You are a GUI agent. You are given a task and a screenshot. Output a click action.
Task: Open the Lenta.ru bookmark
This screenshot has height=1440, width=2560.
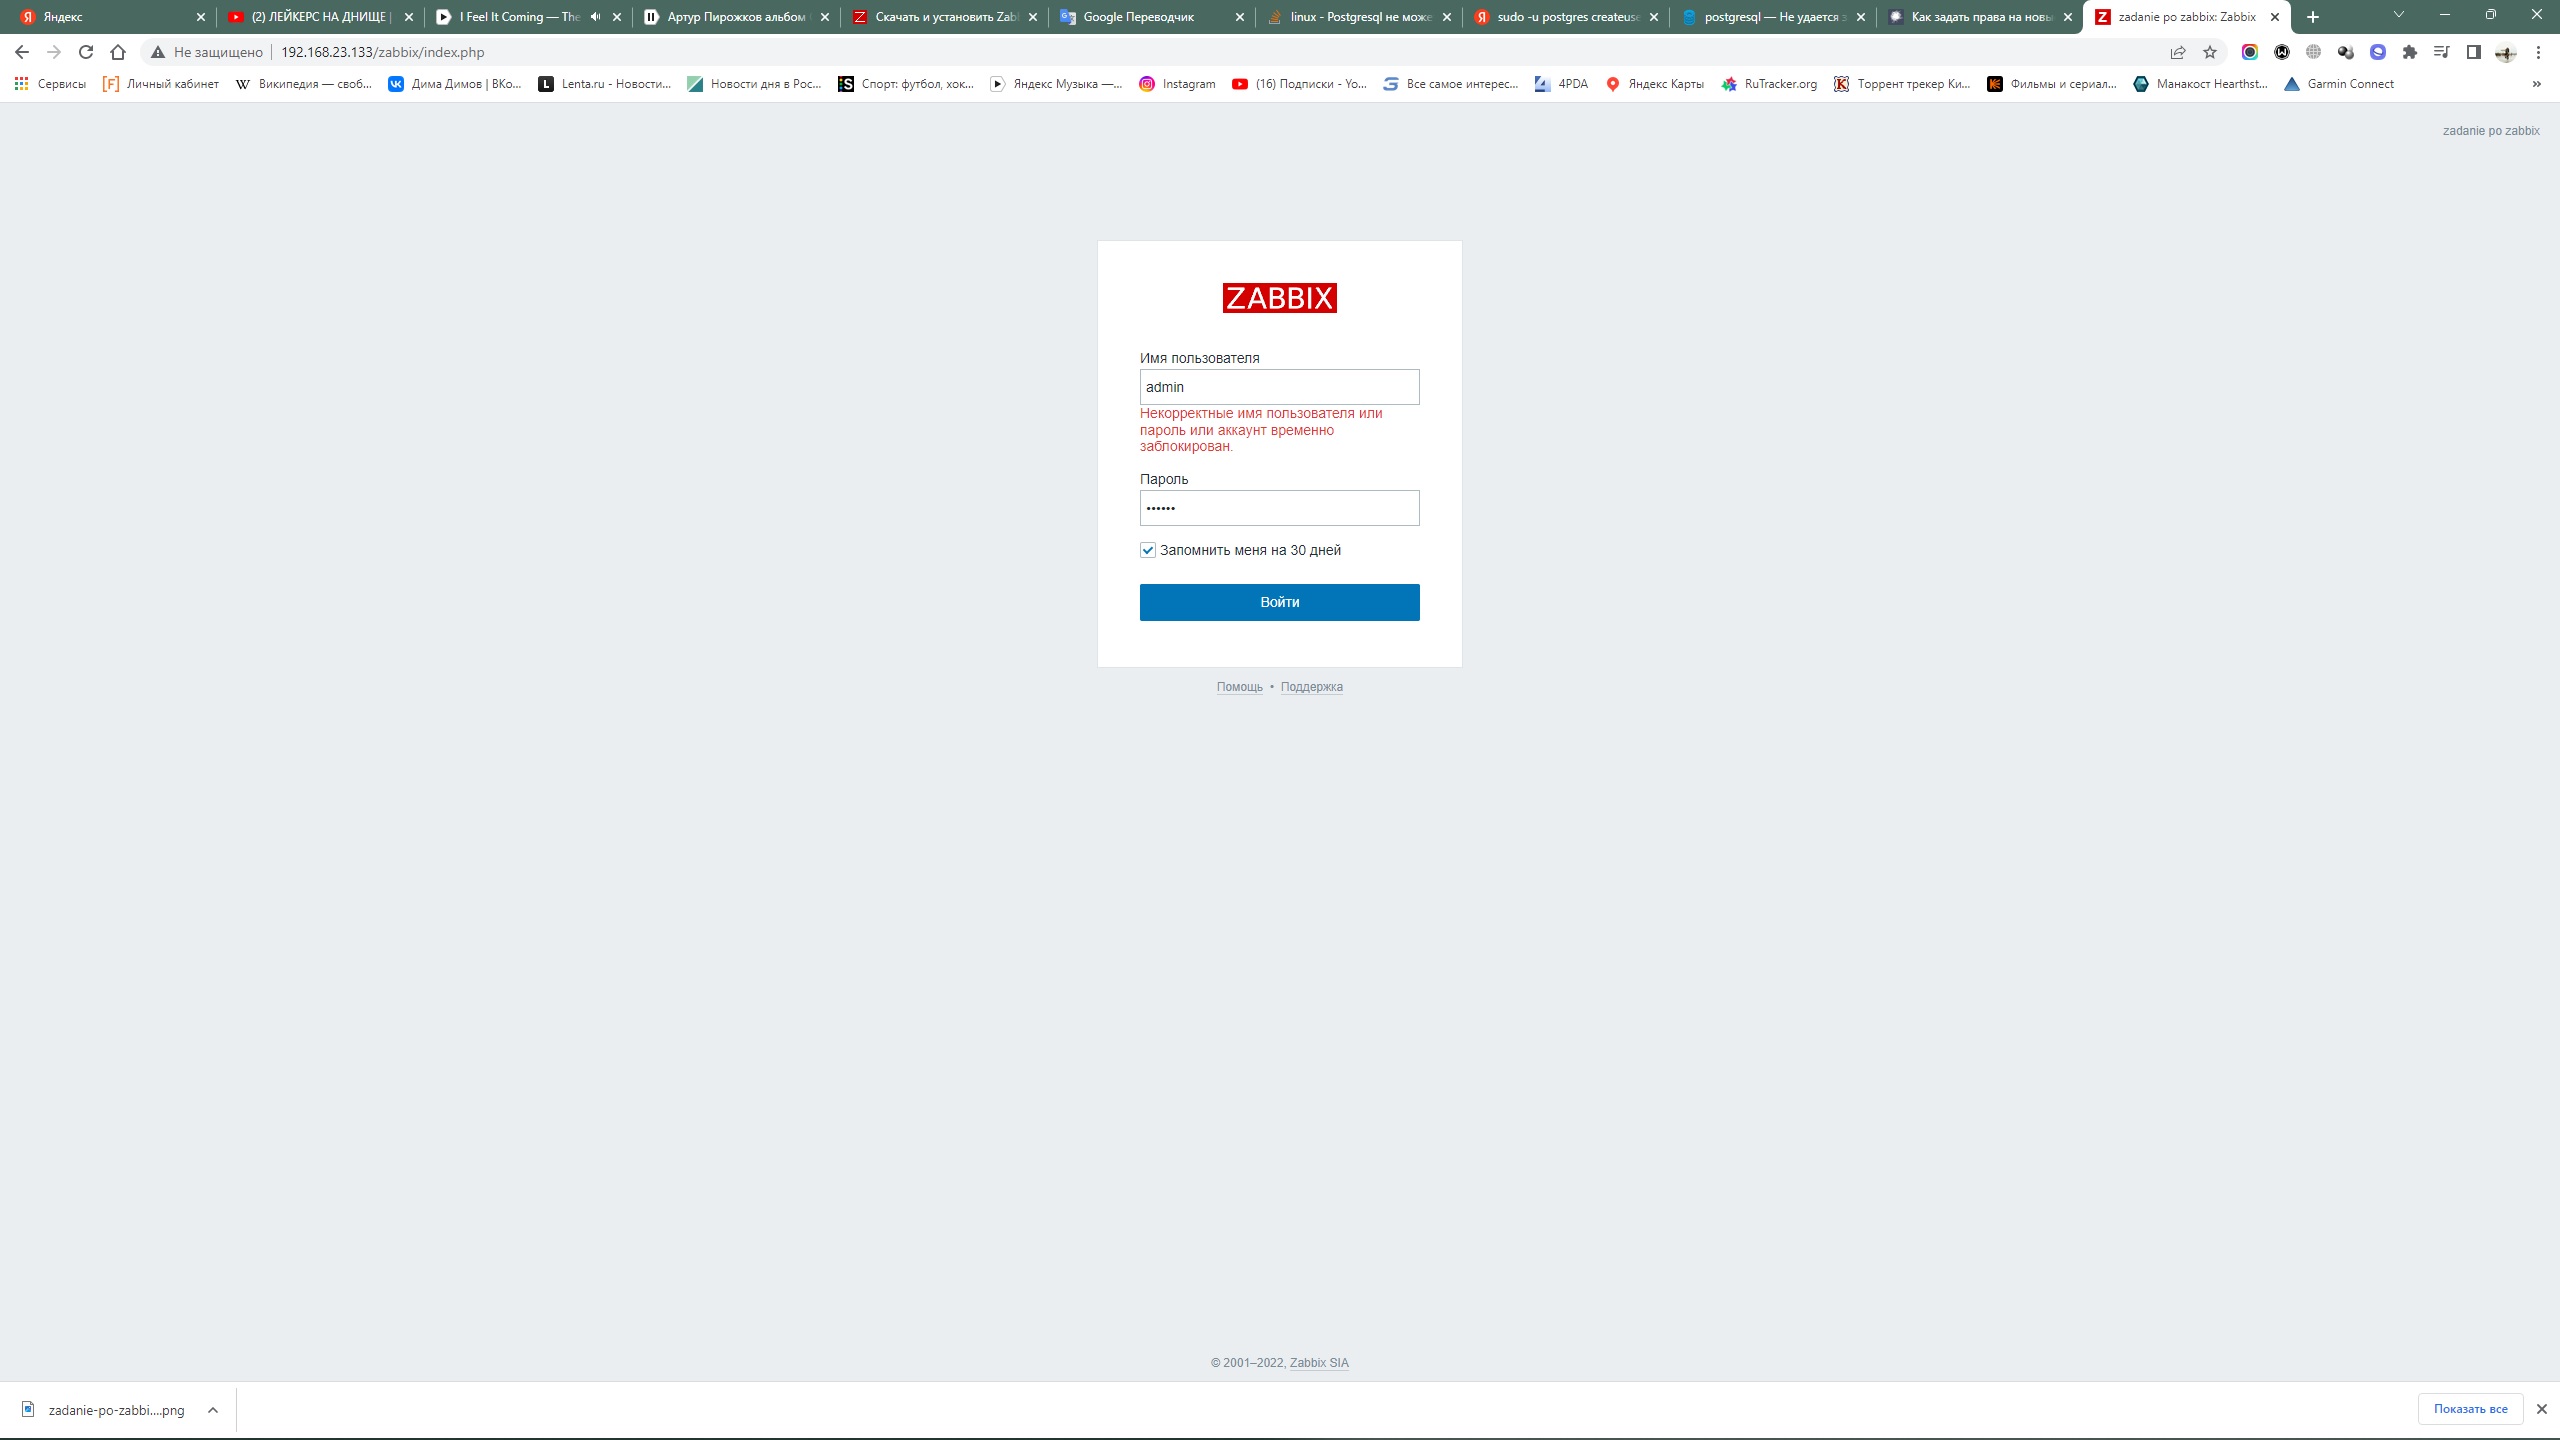(605, 84)
